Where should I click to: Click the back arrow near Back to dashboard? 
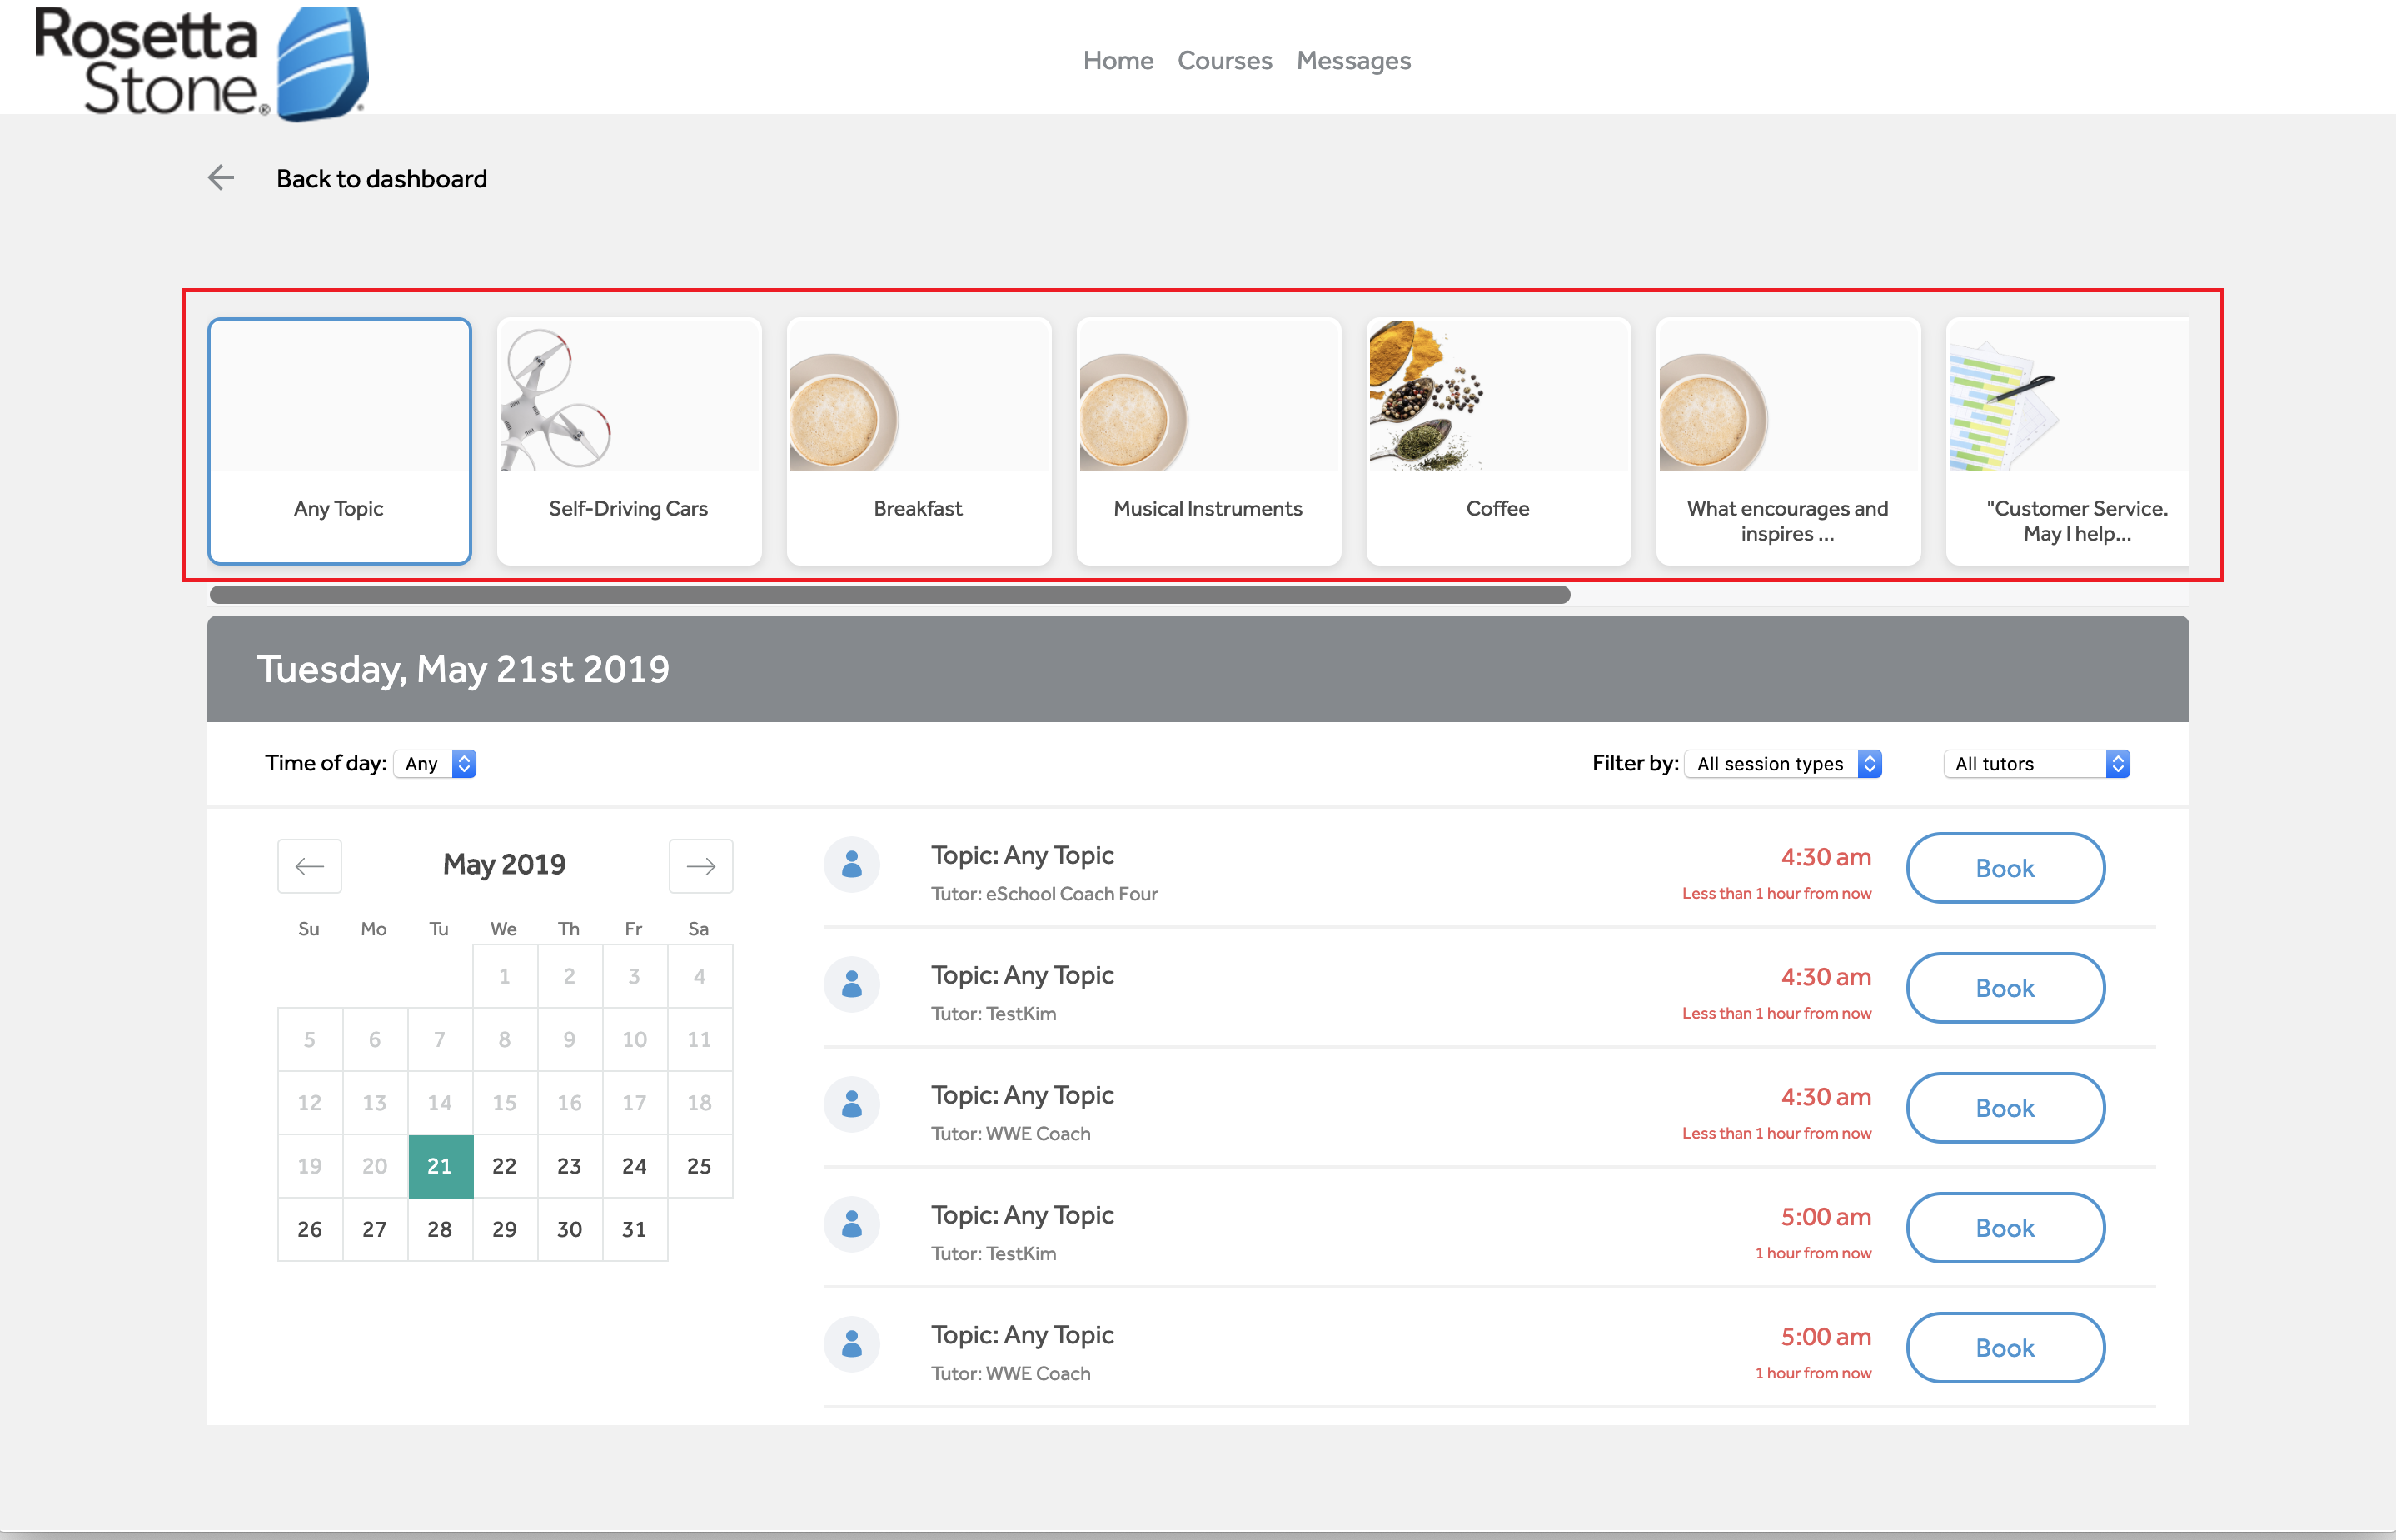221,178
